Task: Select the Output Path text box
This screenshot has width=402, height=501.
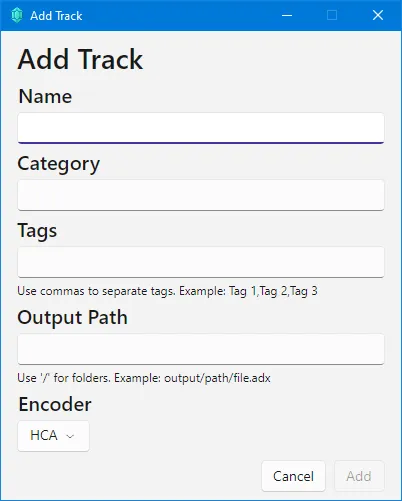Action: click(201, 349)
